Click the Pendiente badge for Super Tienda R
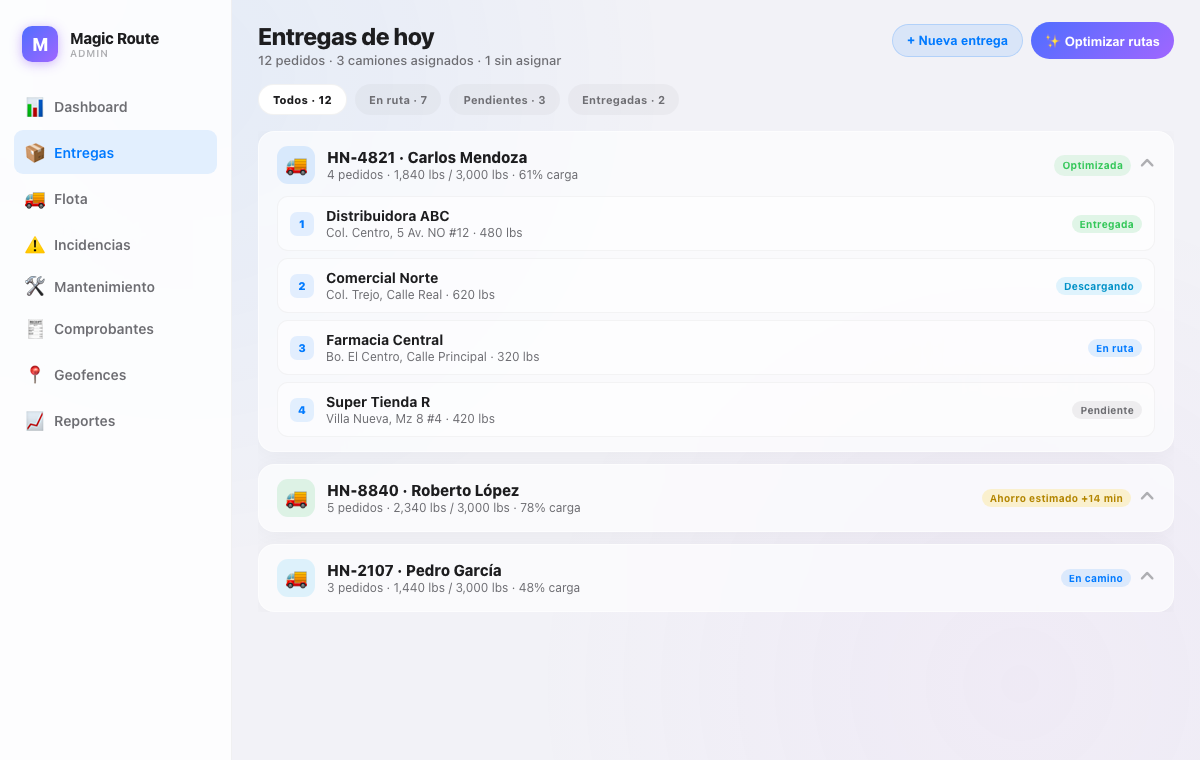 coord(1106,410)
